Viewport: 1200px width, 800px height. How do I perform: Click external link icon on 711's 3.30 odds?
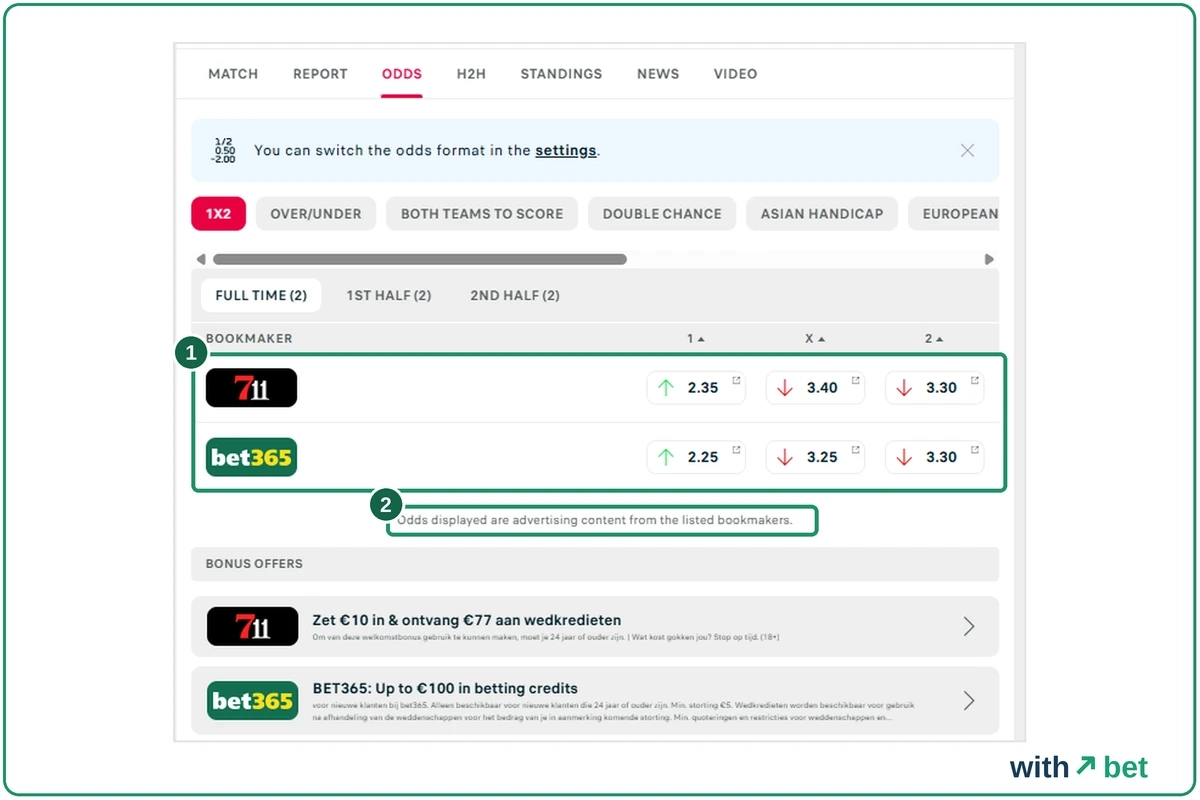974,380
